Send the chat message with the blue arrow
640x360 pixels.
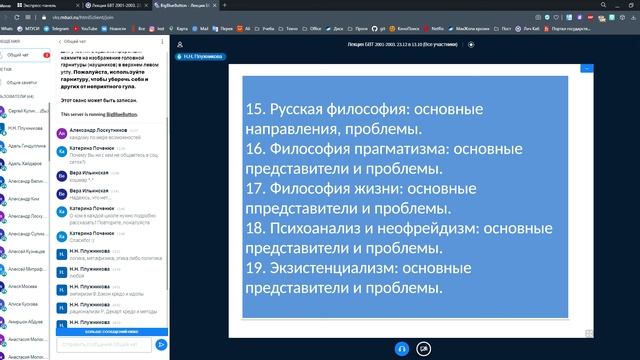(161, 345)
